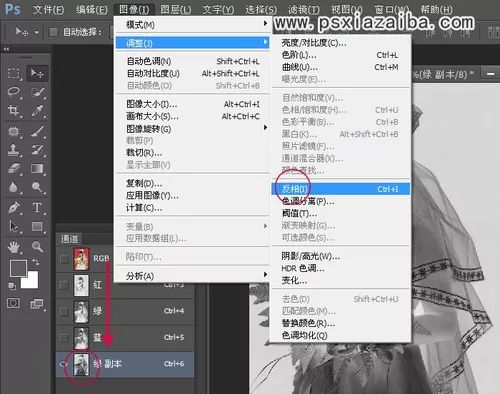Select the Eyedropper tool
The width and height of the screenshot is (500, 394).
tap(37, 110)
